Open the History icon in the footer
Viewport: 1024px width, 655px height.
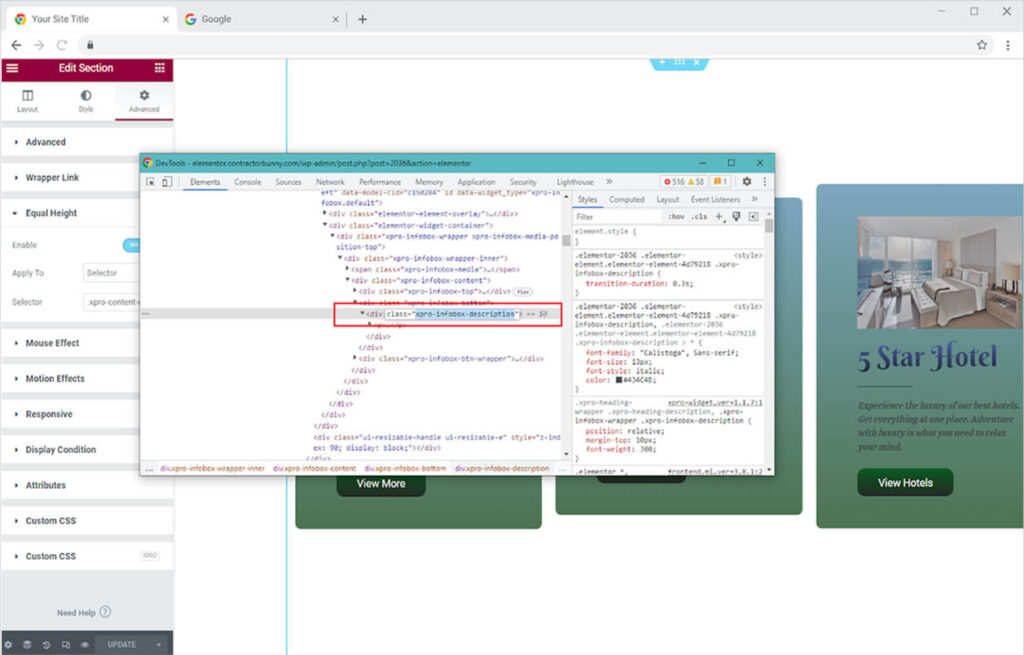click(47, 645)
